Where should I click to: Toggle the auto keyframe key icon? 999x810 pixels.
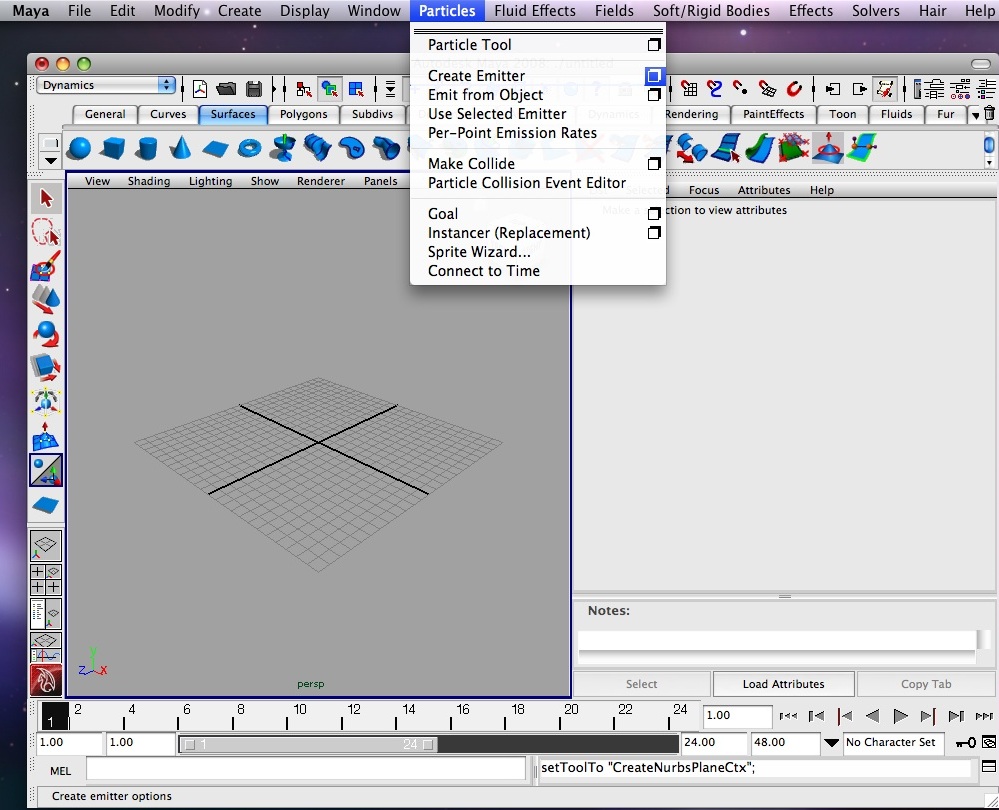click(x=965, y=742)
